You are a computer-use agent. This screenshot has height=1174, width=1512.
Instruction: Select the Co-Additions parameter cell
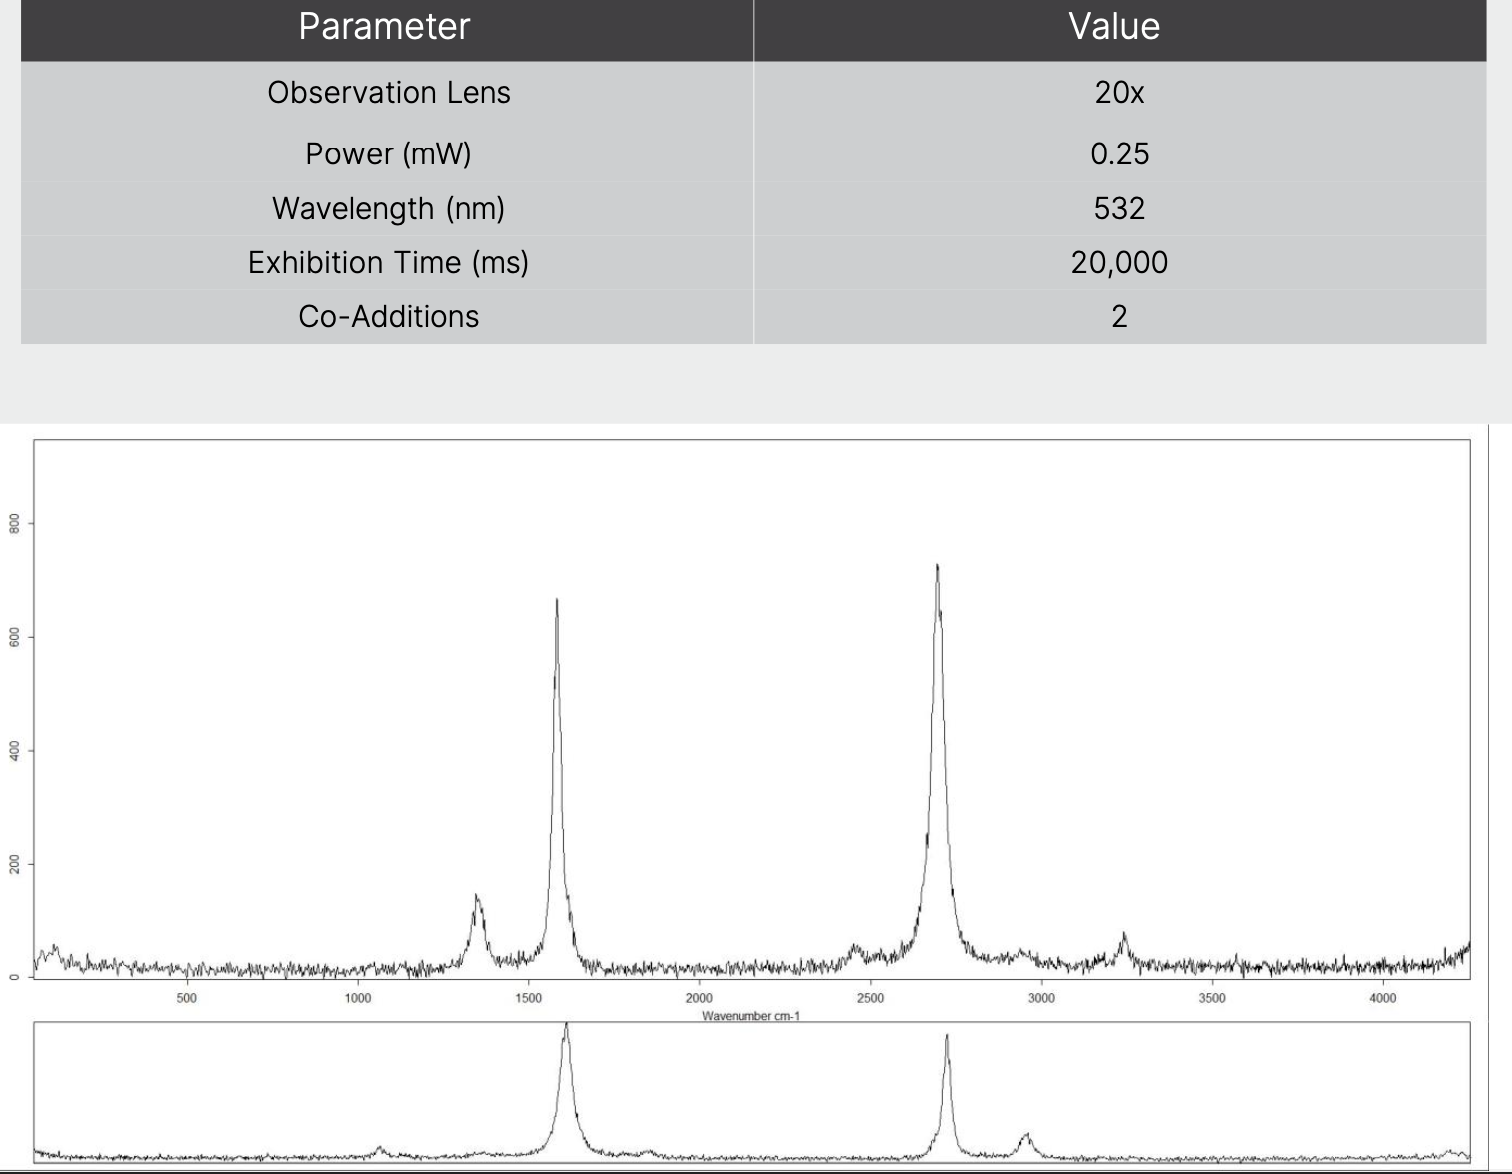(x=389, y=316)
